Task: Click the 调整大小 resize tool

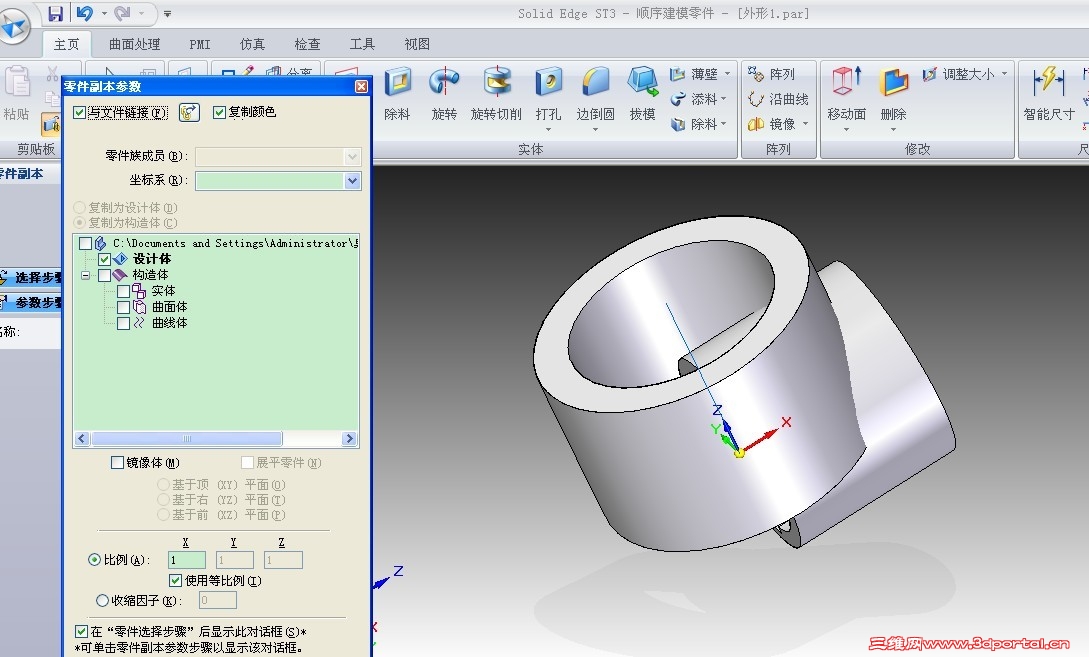Action: click(x=958, y=74)
